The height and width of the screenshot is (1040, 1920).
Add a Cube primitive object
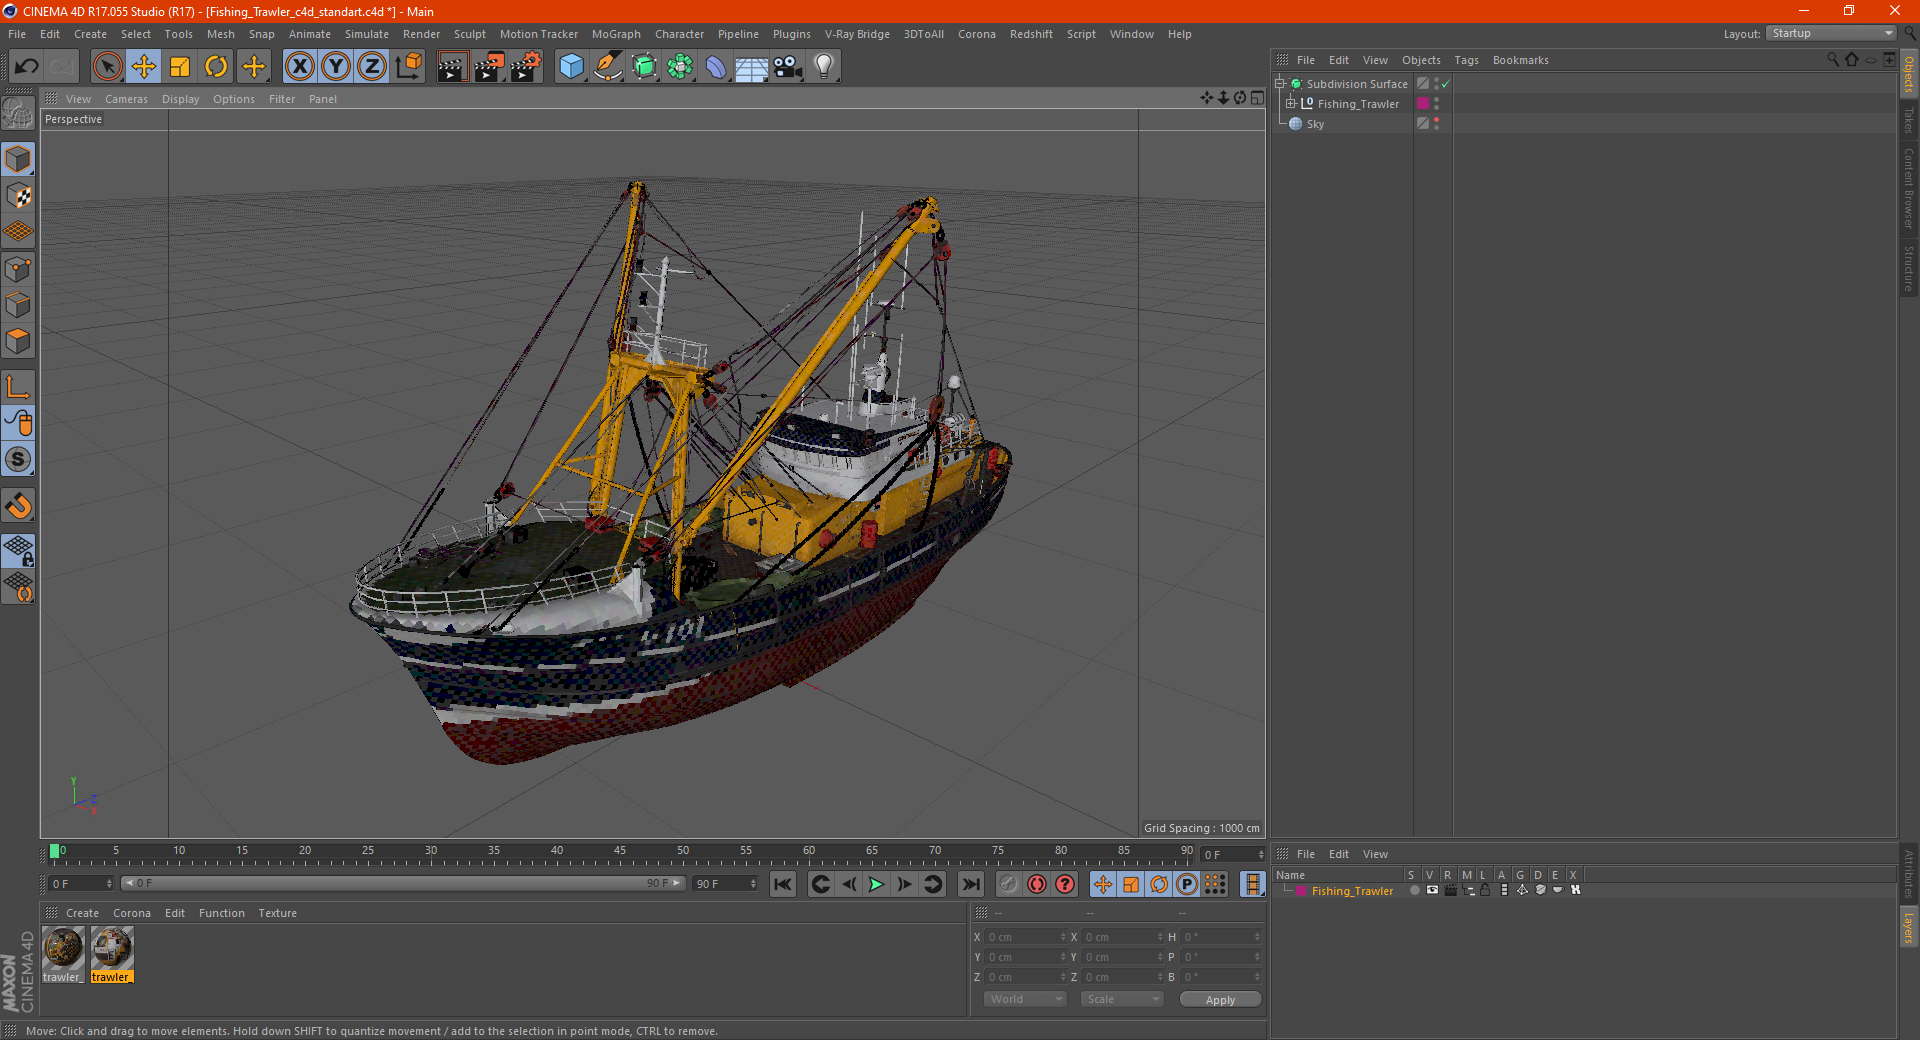(x=571, y=67)
